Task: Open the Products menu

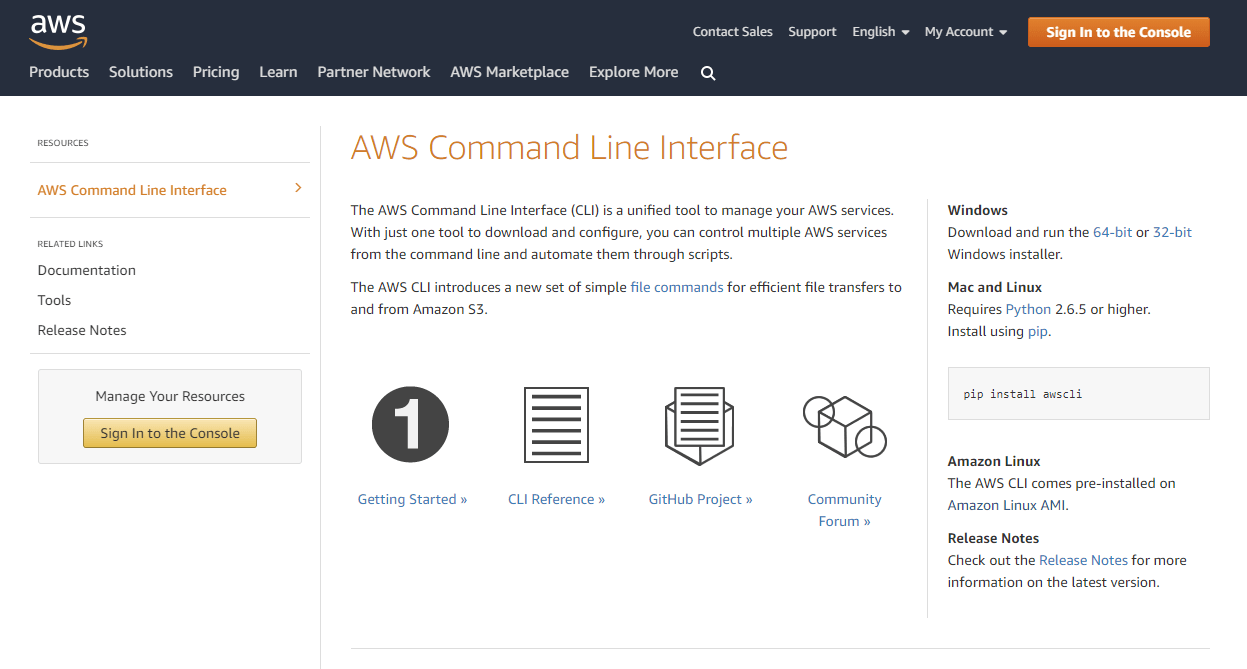Action: click(59, 72)
